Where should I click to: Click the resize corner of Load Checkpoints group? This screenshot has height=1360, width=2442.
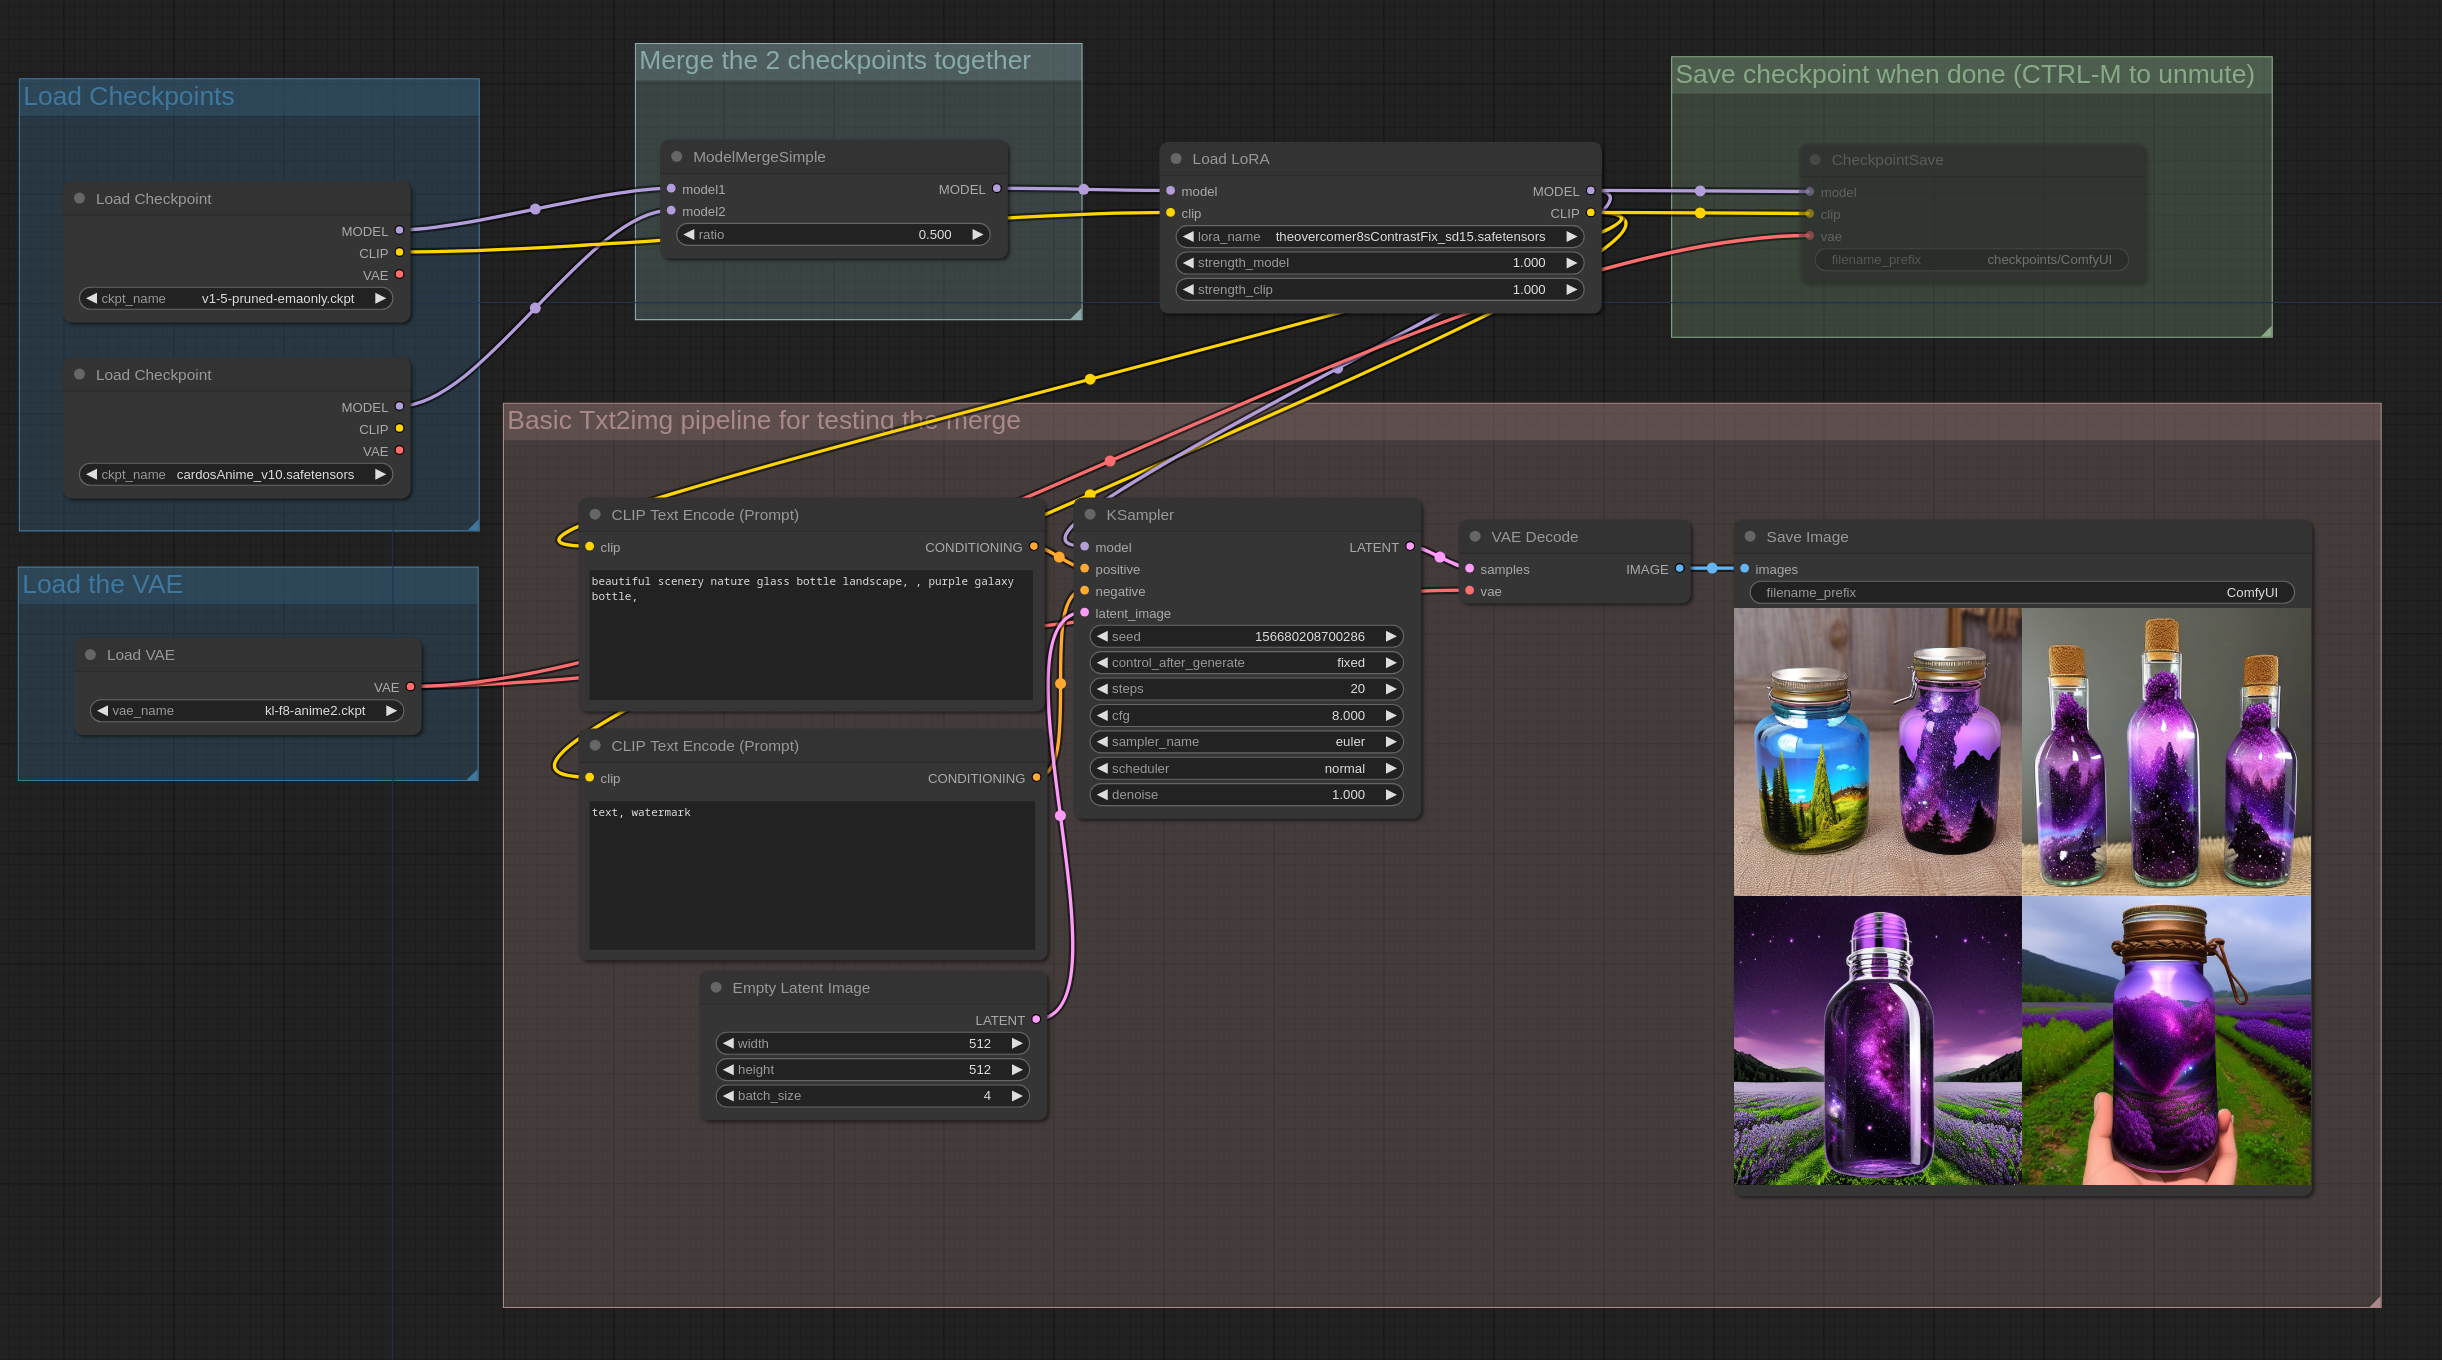click(x=473, y=525)
